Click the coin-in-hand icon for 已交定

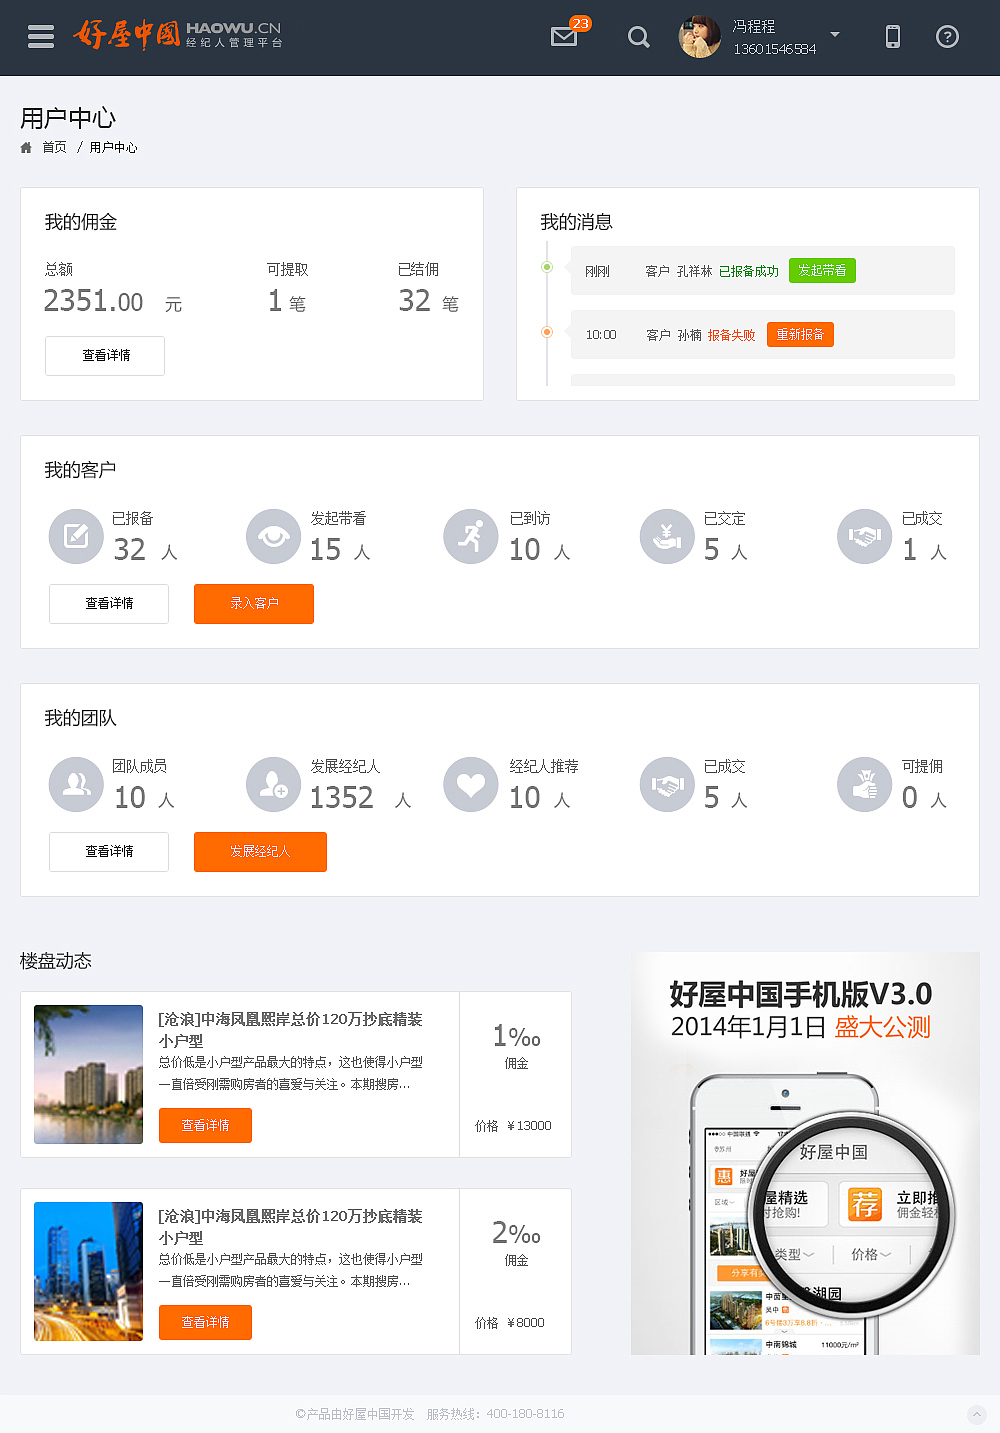[x=667, y=537]
